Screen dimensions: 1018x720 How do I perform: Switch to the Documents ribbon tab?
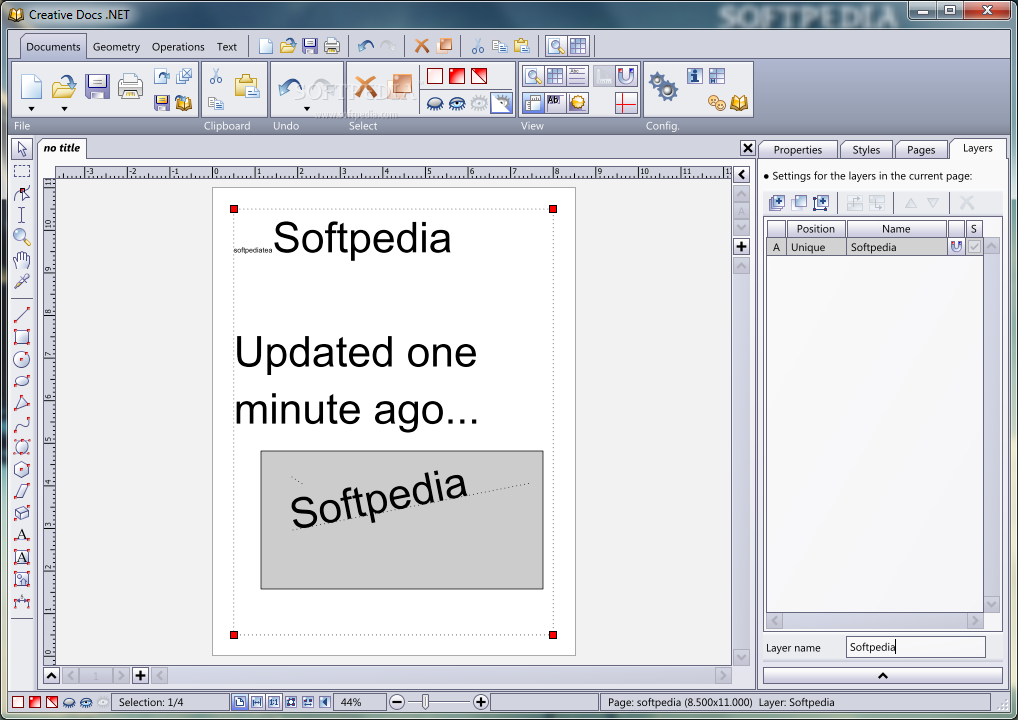(53, 47)
